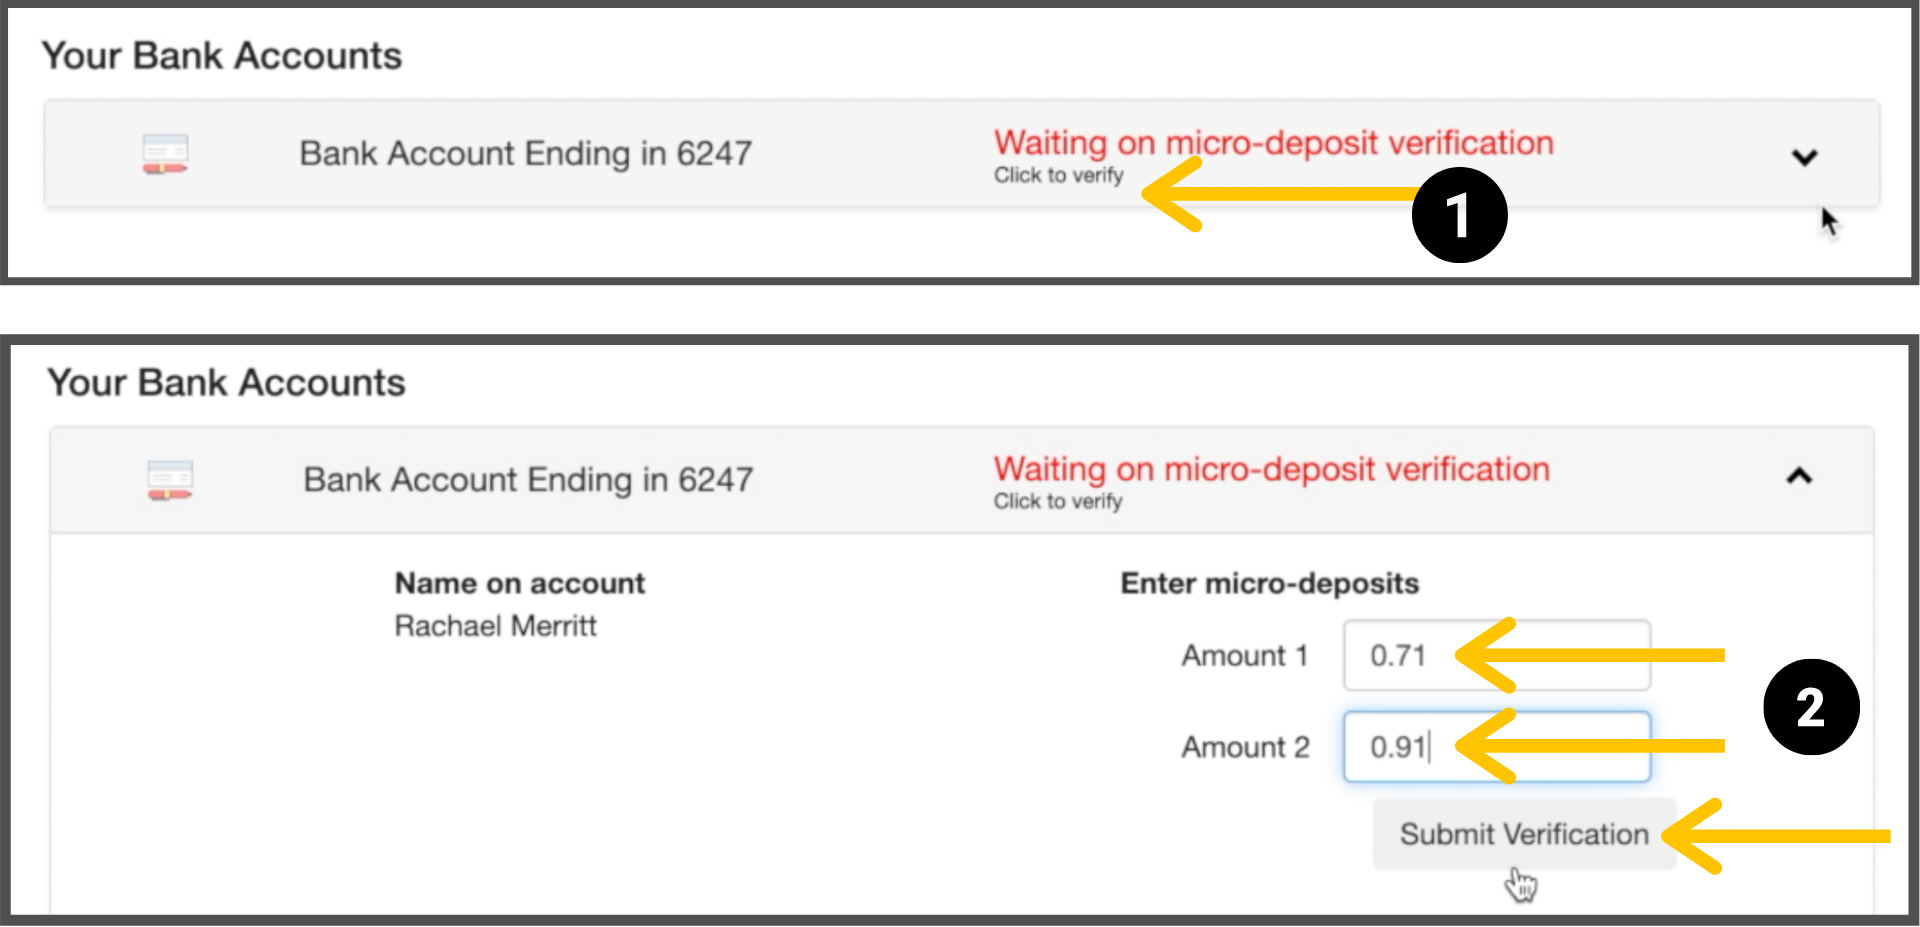Expand the collapsed account with the down chevron
Image resolution: width=1920 pixels, height=927 pixels.
point(1804,157)
